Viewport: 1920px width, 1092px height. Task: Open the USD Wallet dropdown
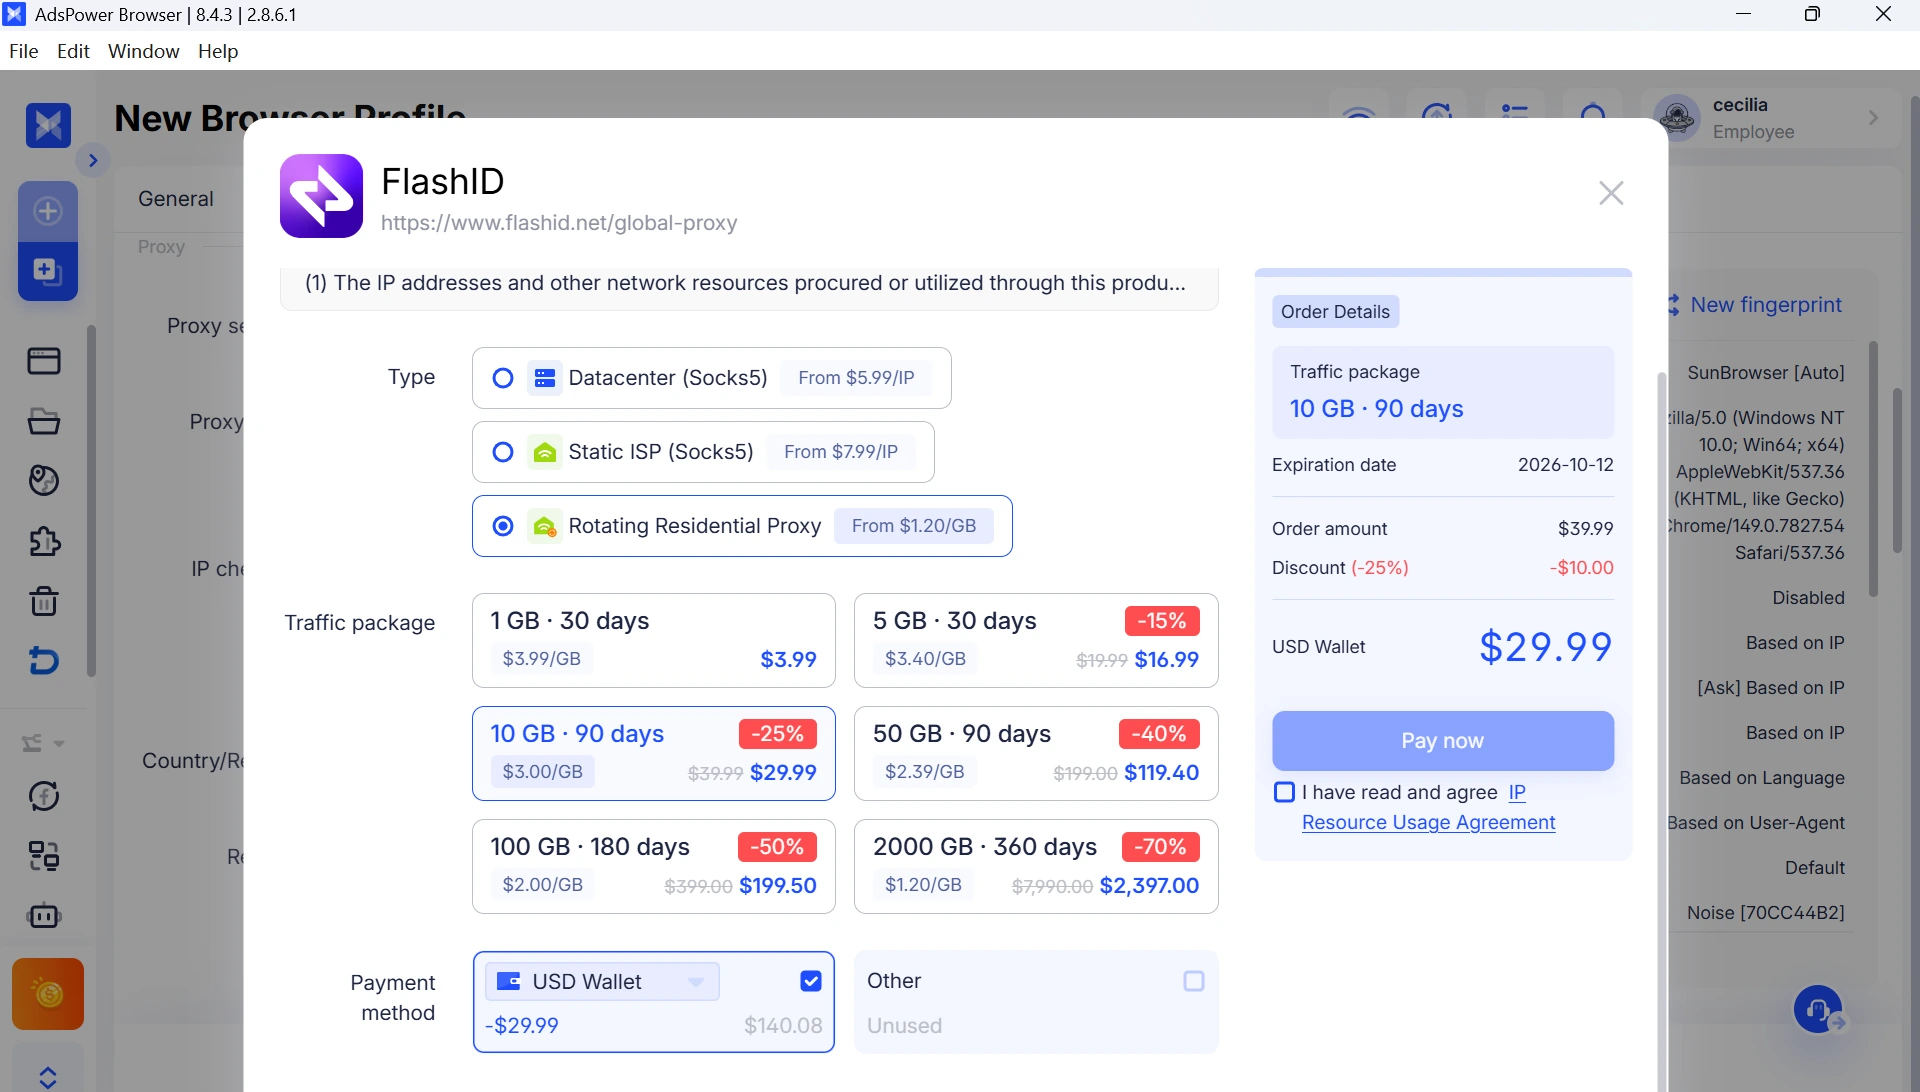(x=602, y=982)
